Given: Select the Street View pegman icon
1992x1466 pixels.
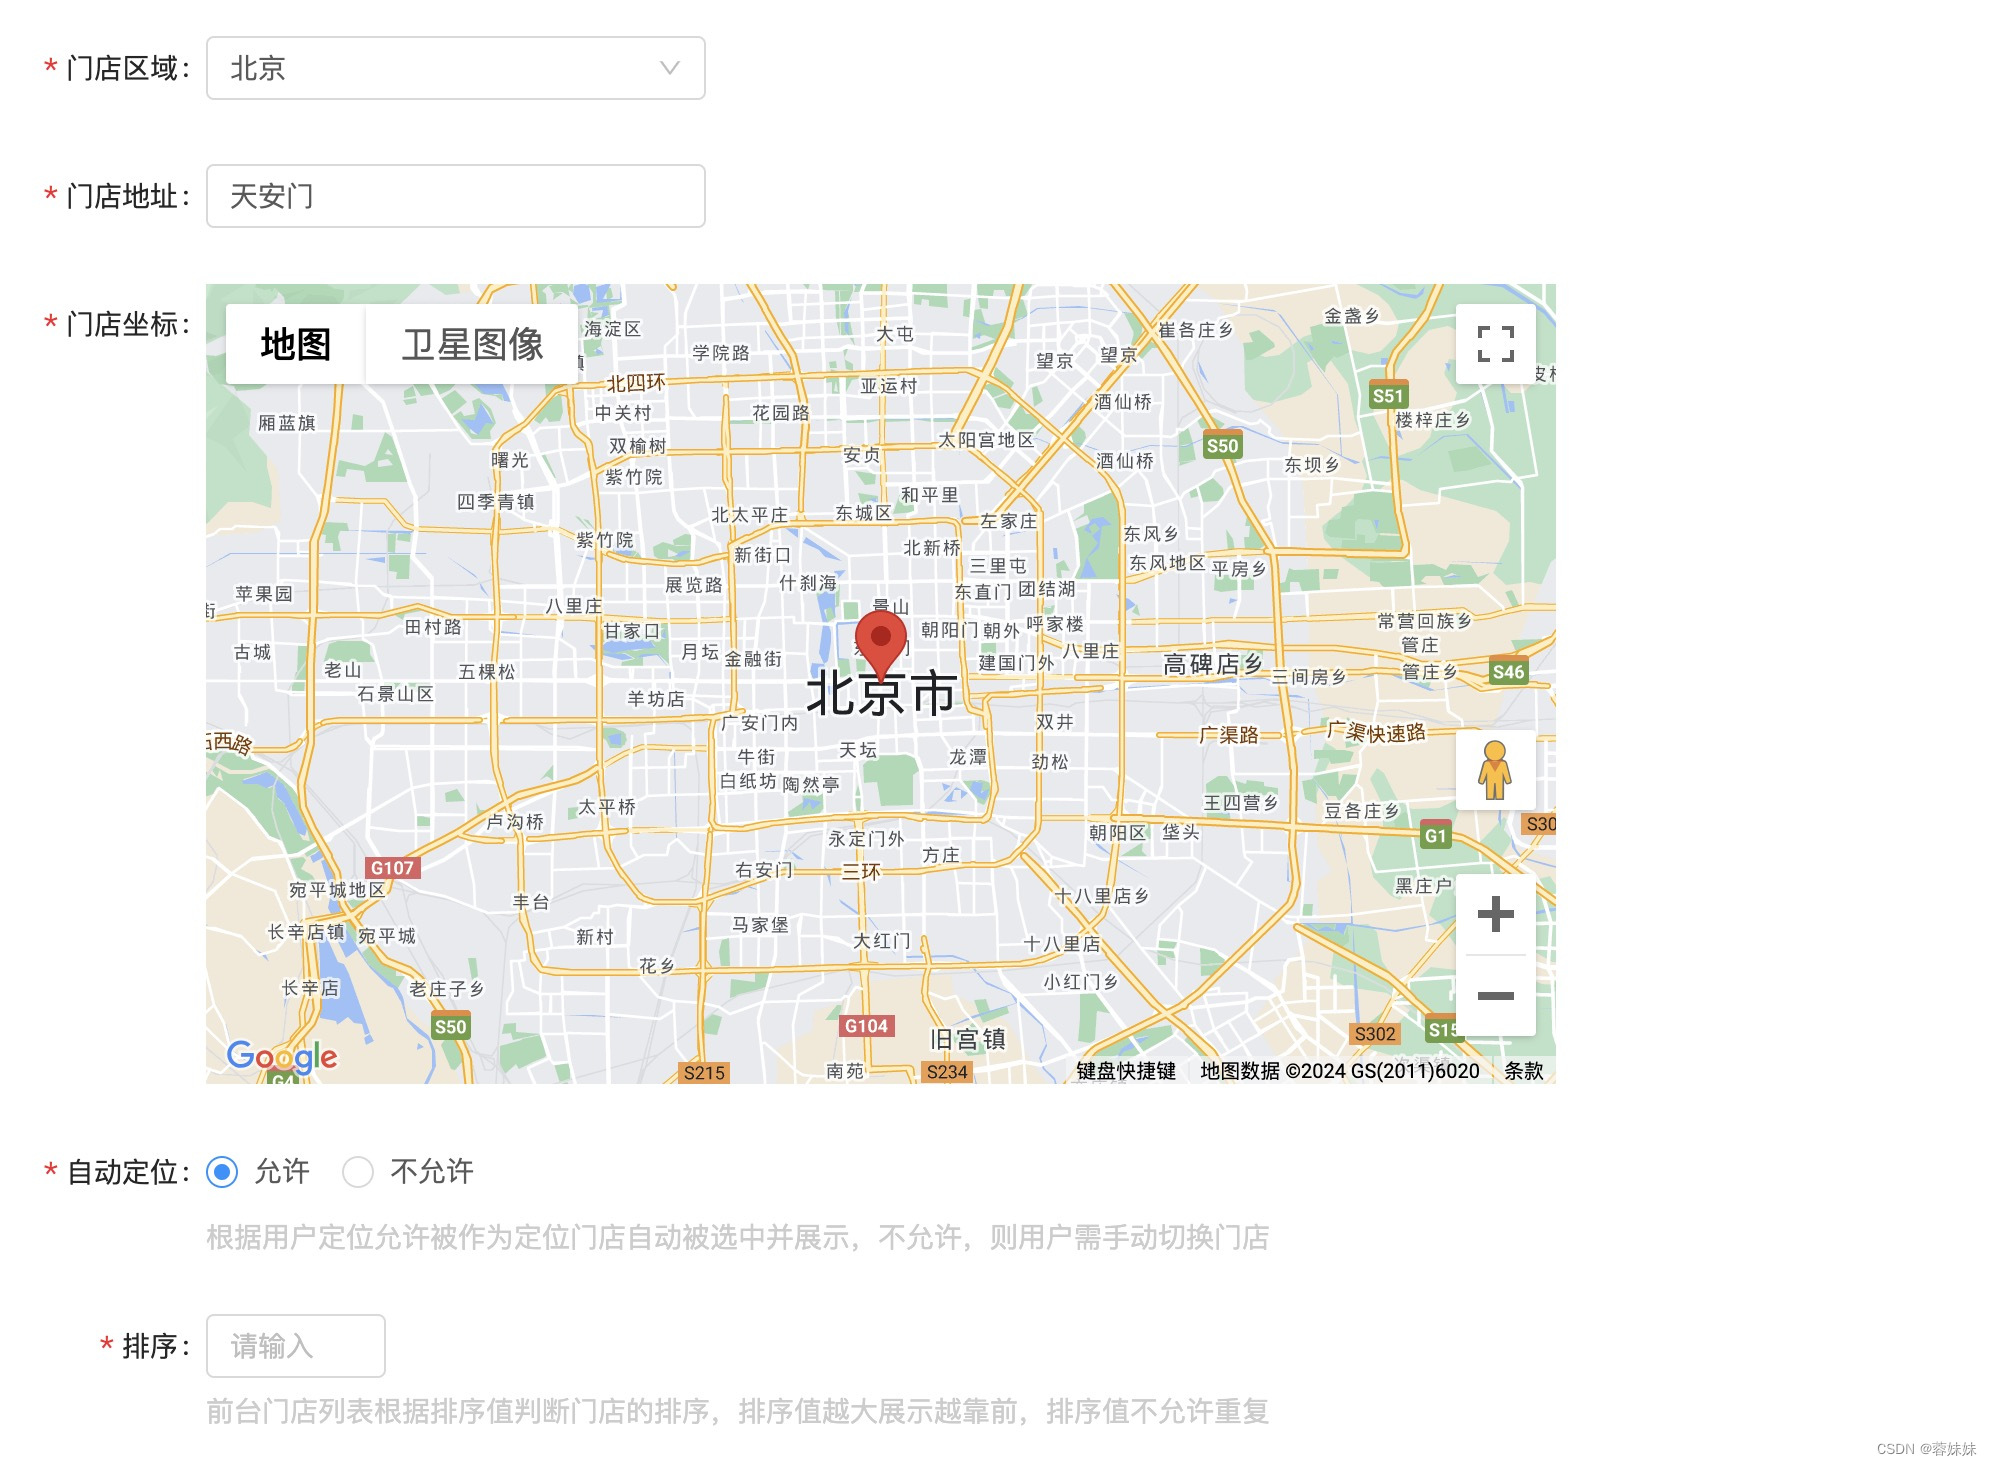Looking at the screenshot, I should point(1495,770).
